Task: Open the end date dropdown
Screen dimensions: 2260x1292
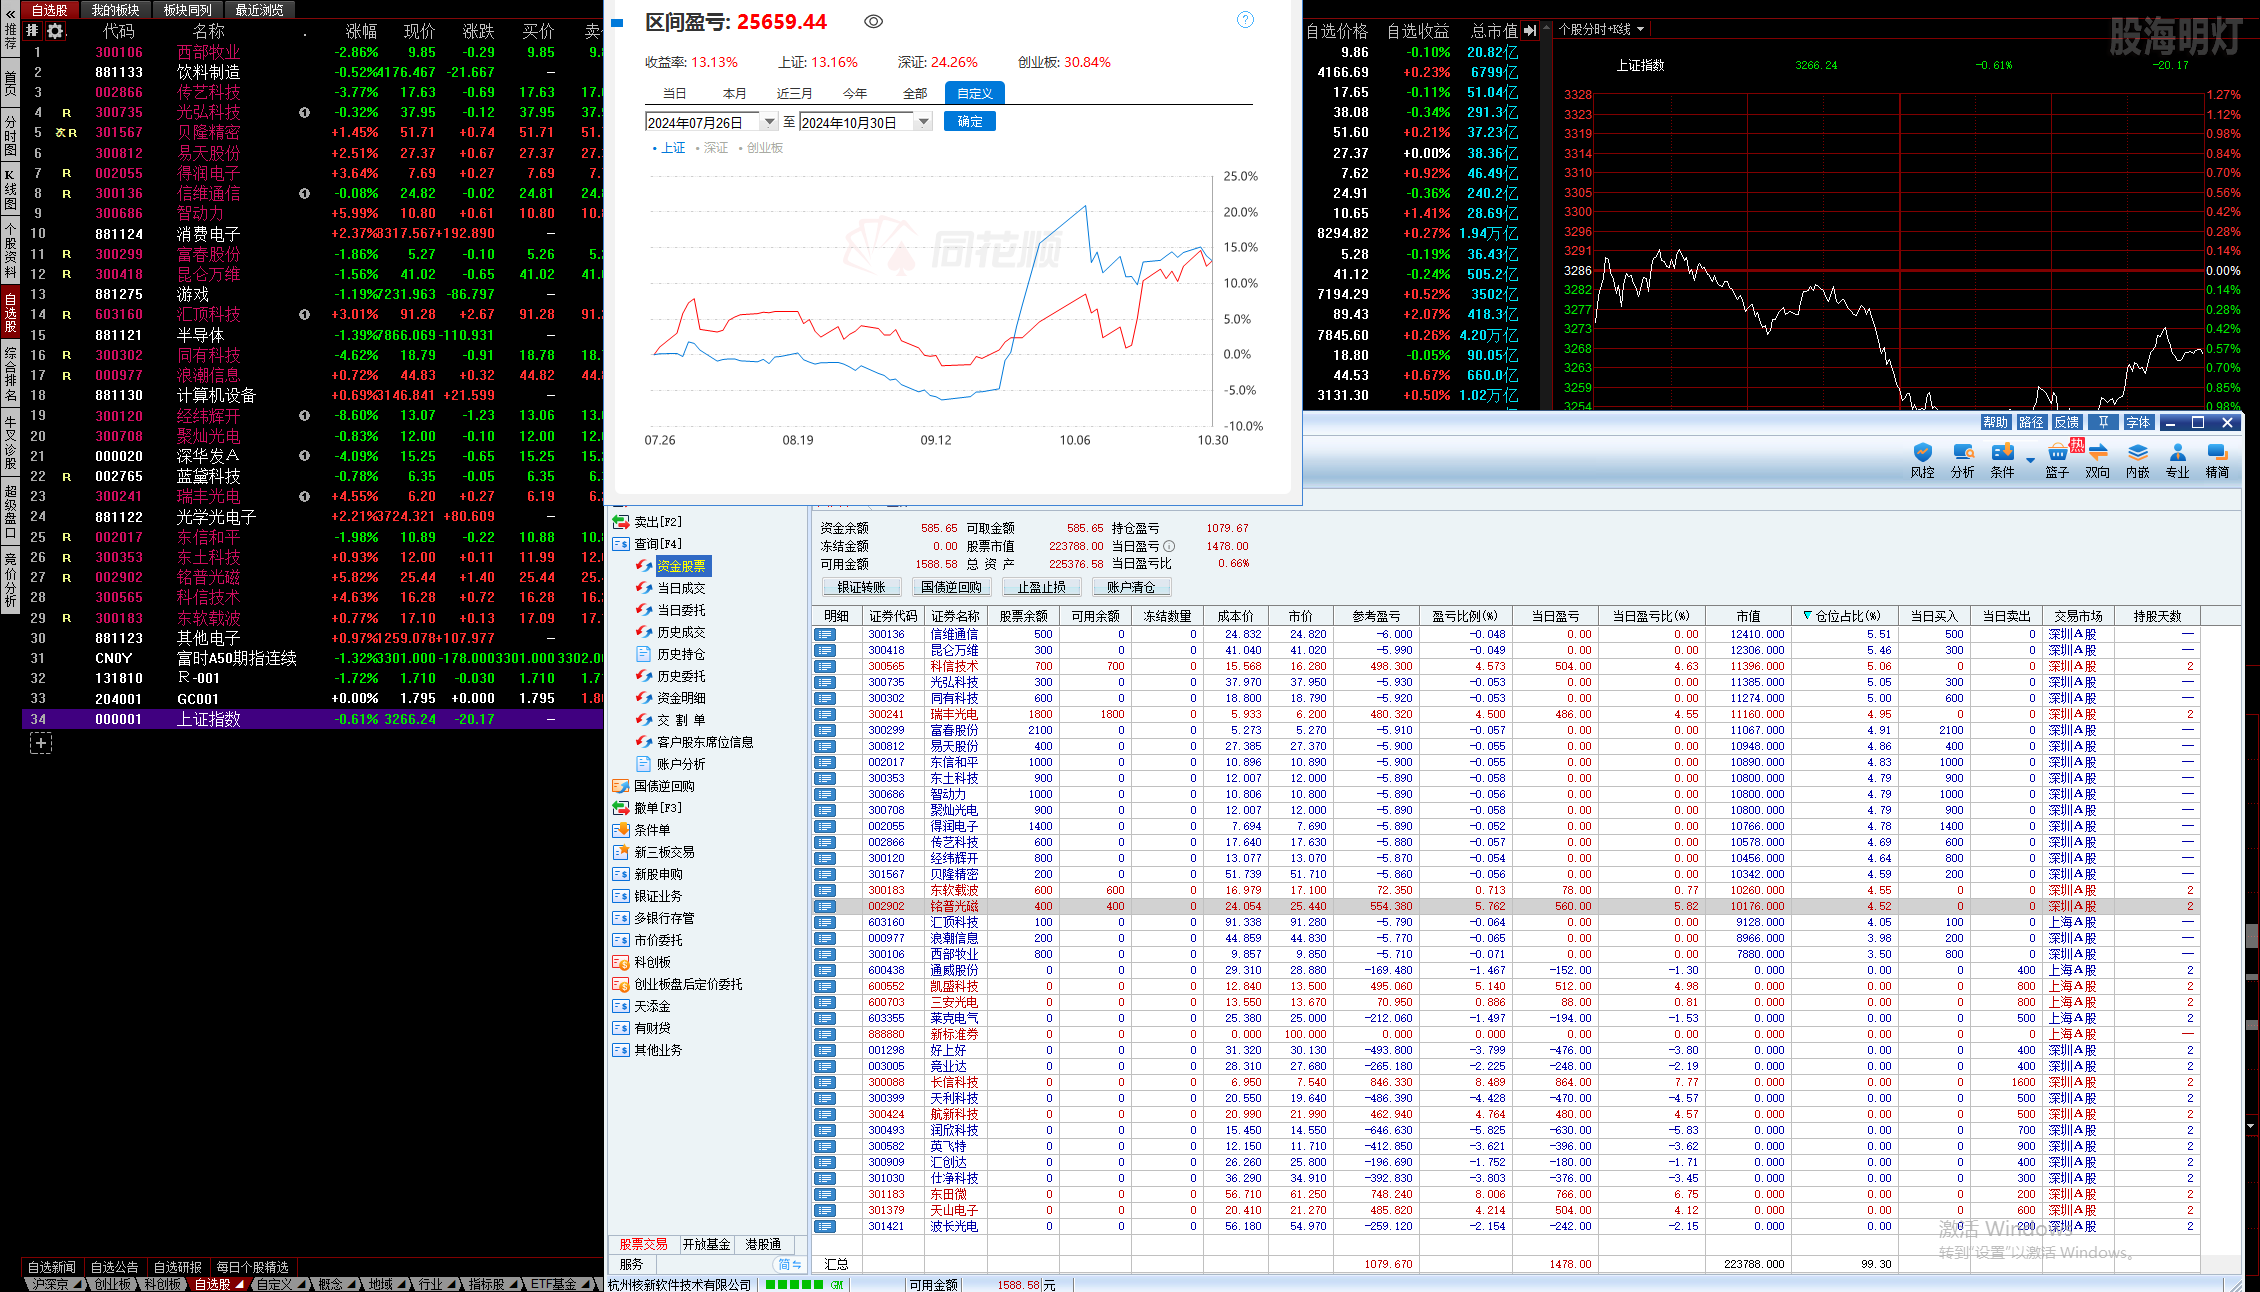Action: (x=923, y=122)
